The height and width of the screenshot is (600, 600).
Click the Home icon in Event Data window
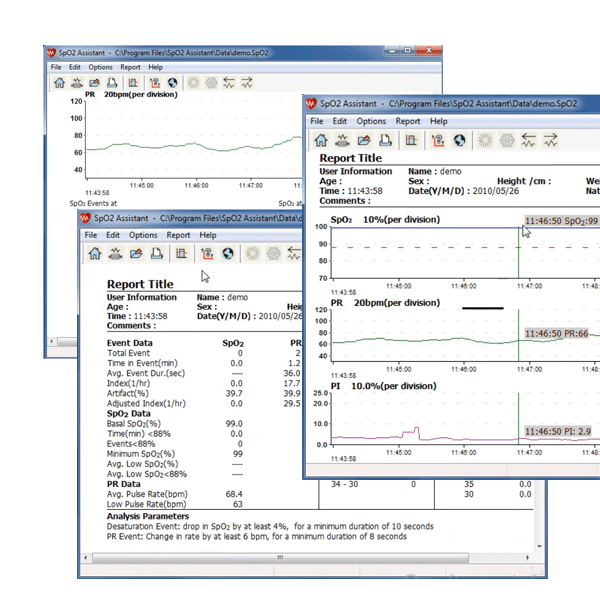click(x=94, y=254)
